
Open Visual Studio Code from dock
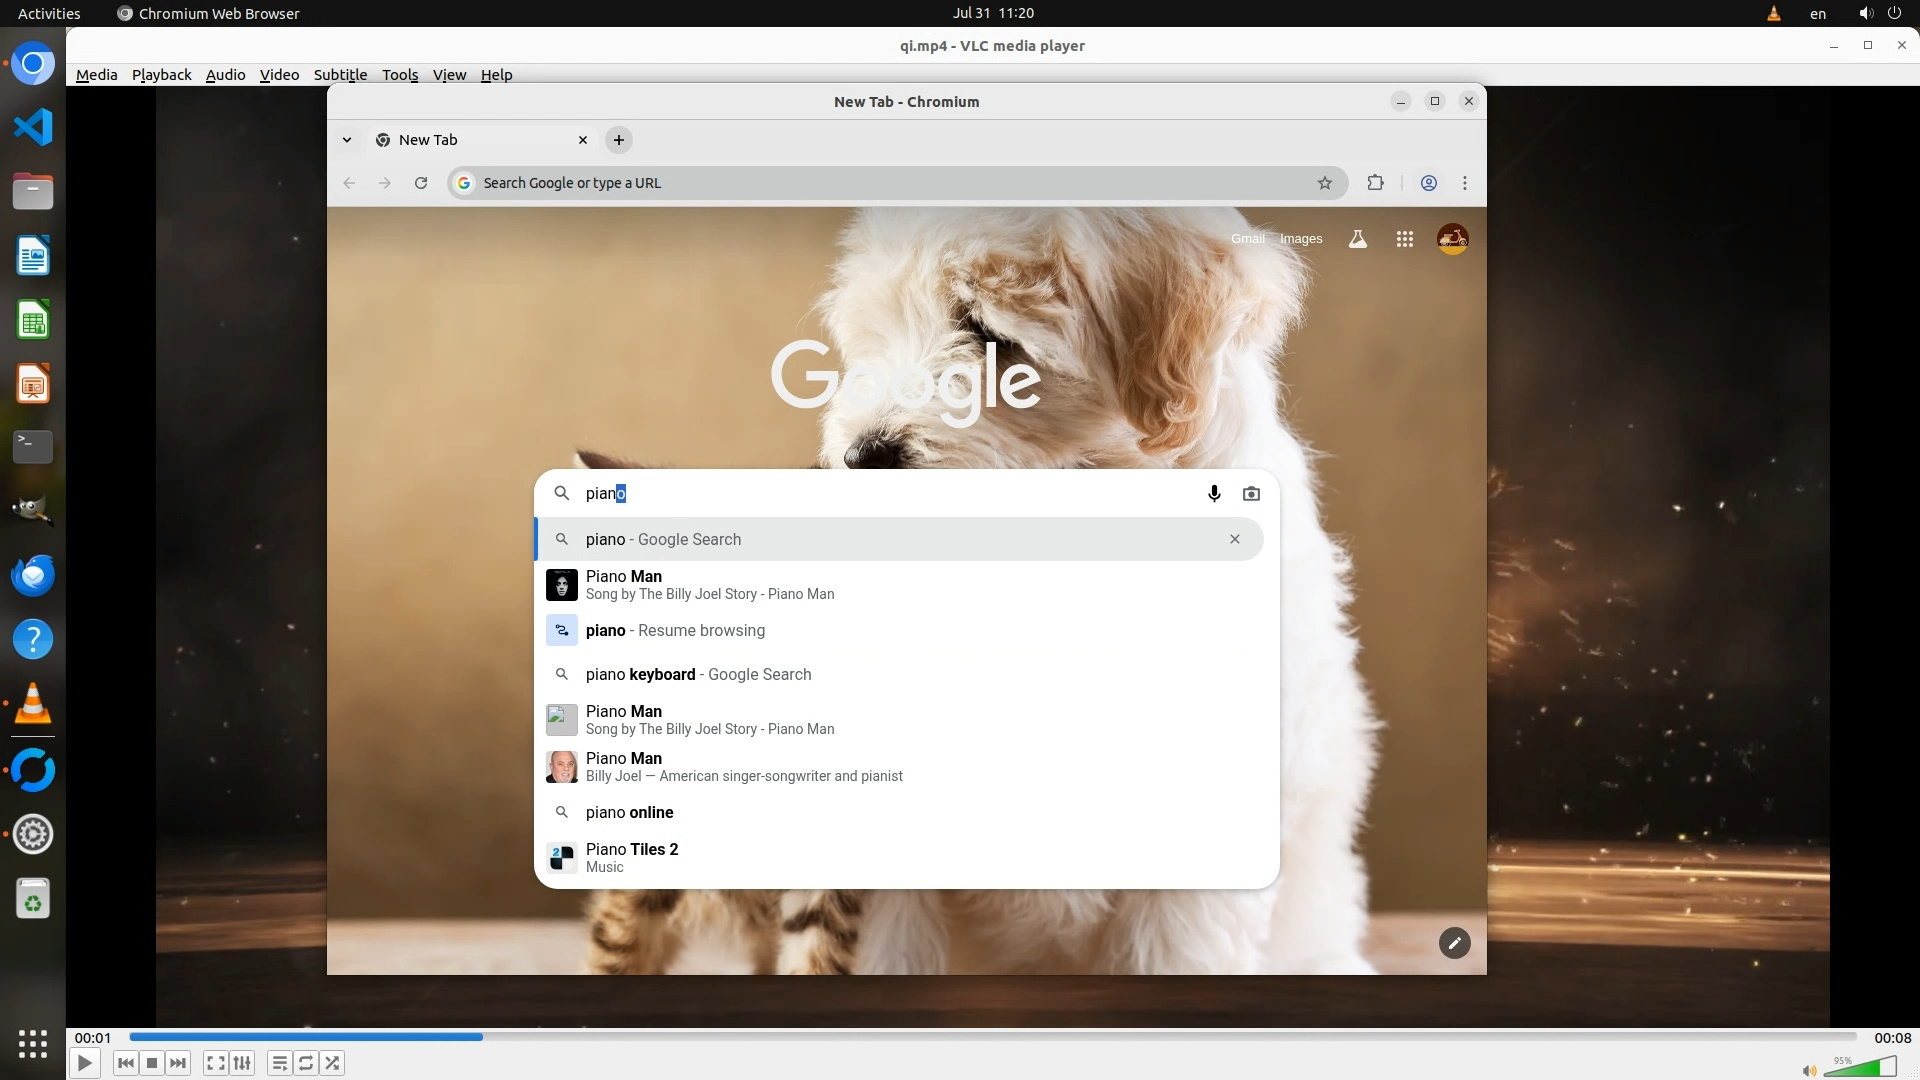[x=33, y=127]
